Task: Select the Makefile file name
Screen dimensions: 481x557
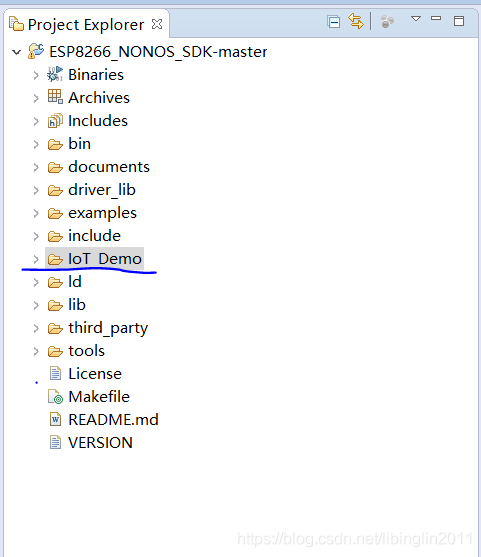Action: click(x=99, y=397)
